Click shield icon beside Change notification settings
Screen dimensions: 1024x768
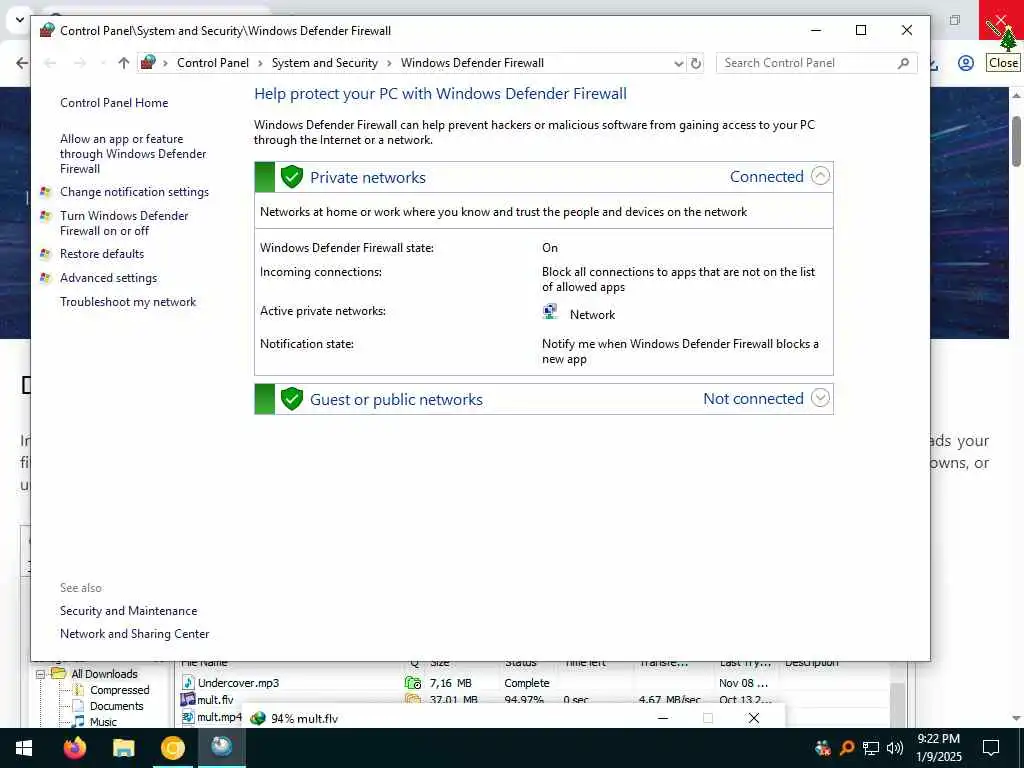coord(45,192)
